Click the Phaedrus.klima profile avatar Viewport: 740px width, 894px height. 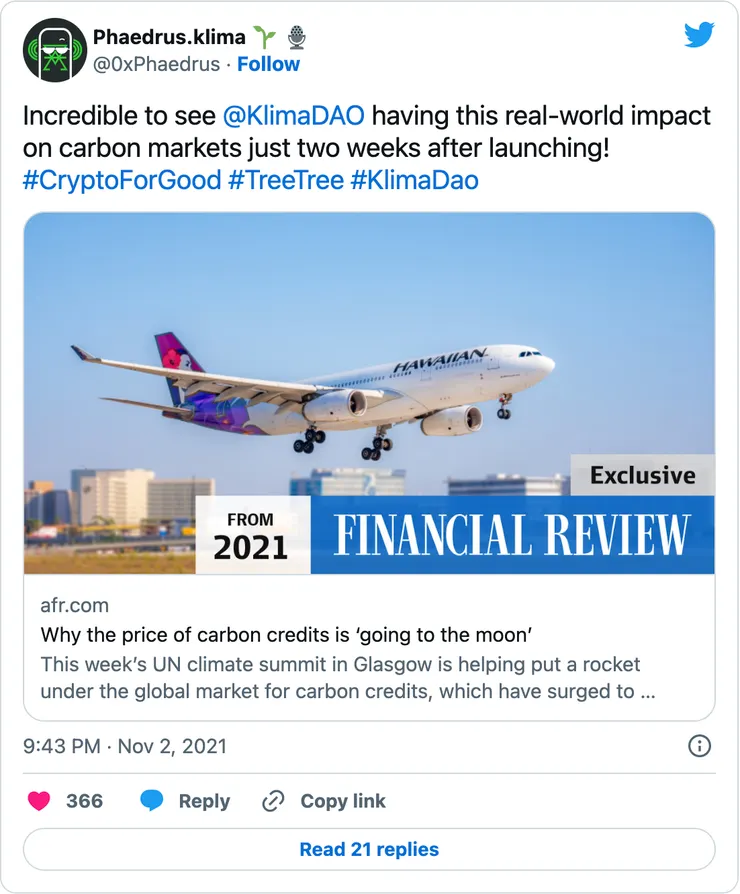pyautogui.click(x=54, y=51)
